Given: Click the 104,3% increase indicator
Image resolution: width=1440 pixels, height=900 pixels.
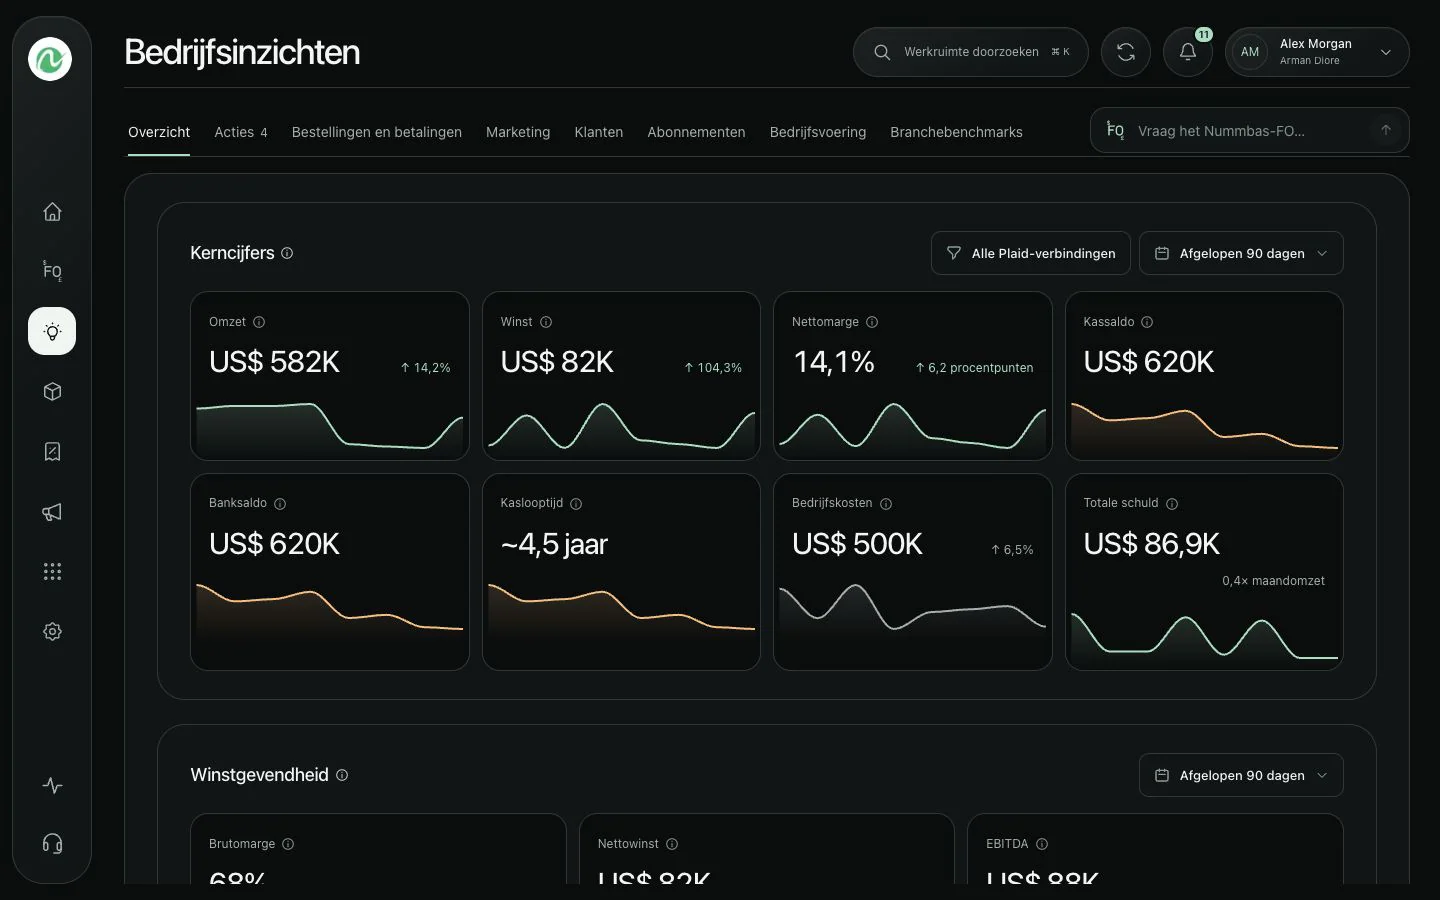Looking at the screenshot, I should [x=713, y=368].
